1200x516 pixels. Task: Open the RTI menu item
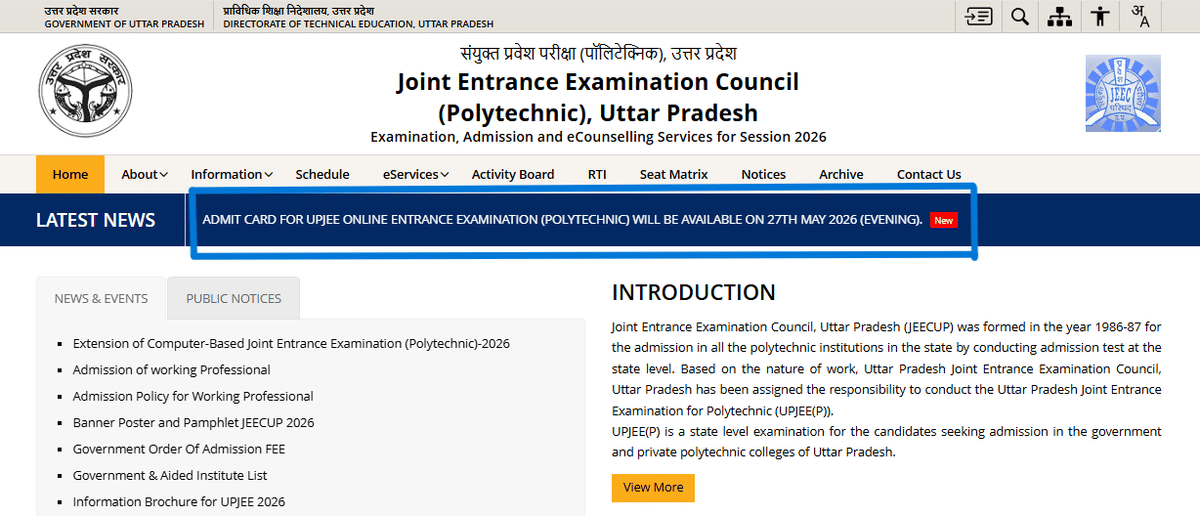click(597, 174)
